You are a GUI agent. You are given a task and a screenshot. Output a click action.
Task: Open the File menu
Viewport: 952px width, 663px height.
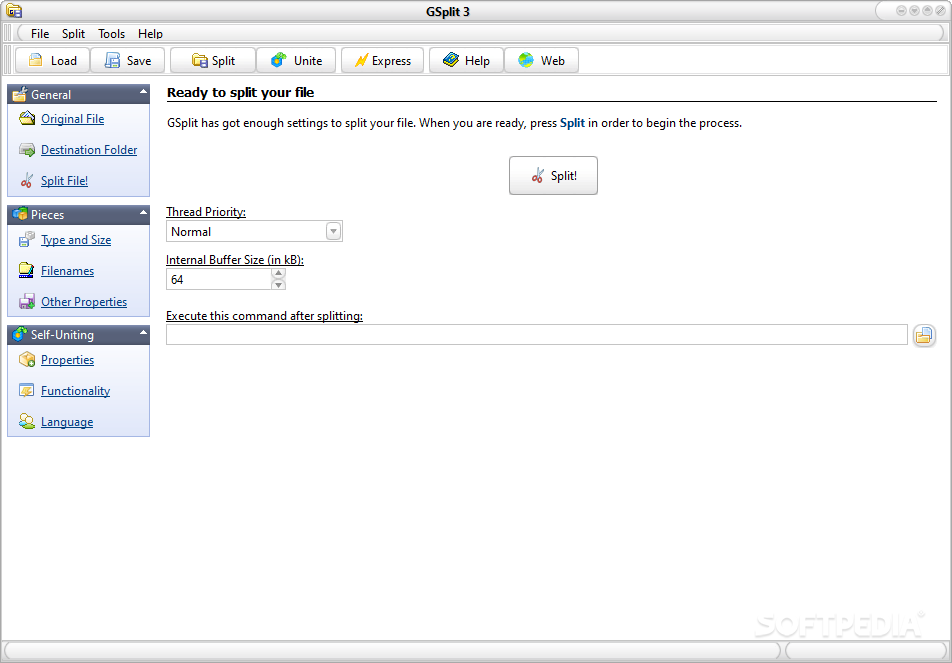(x=40, y=34)
